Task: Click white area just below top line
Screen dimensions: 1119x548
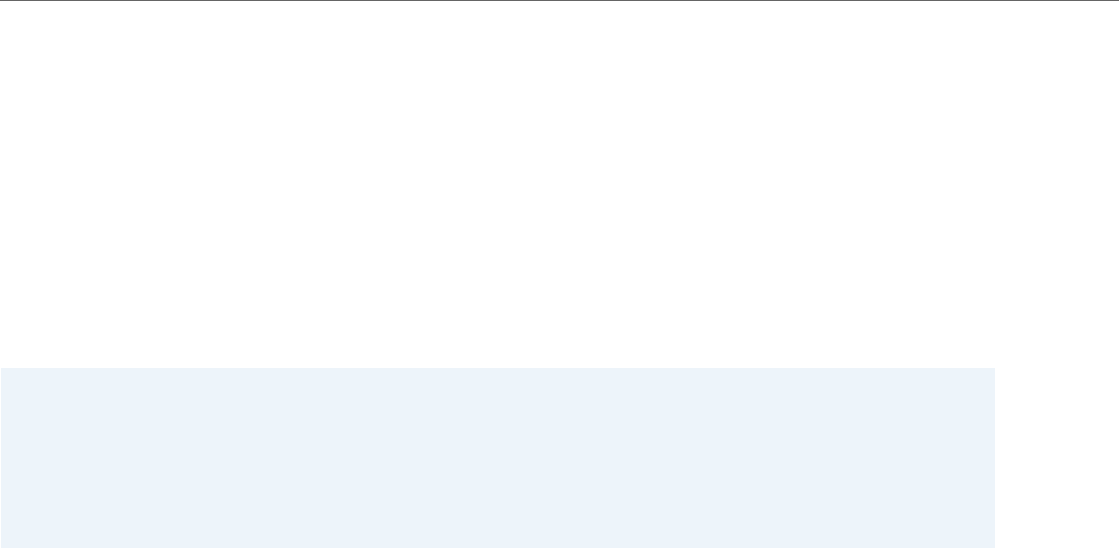Action: pyautogui.click(x=560, y=9)
